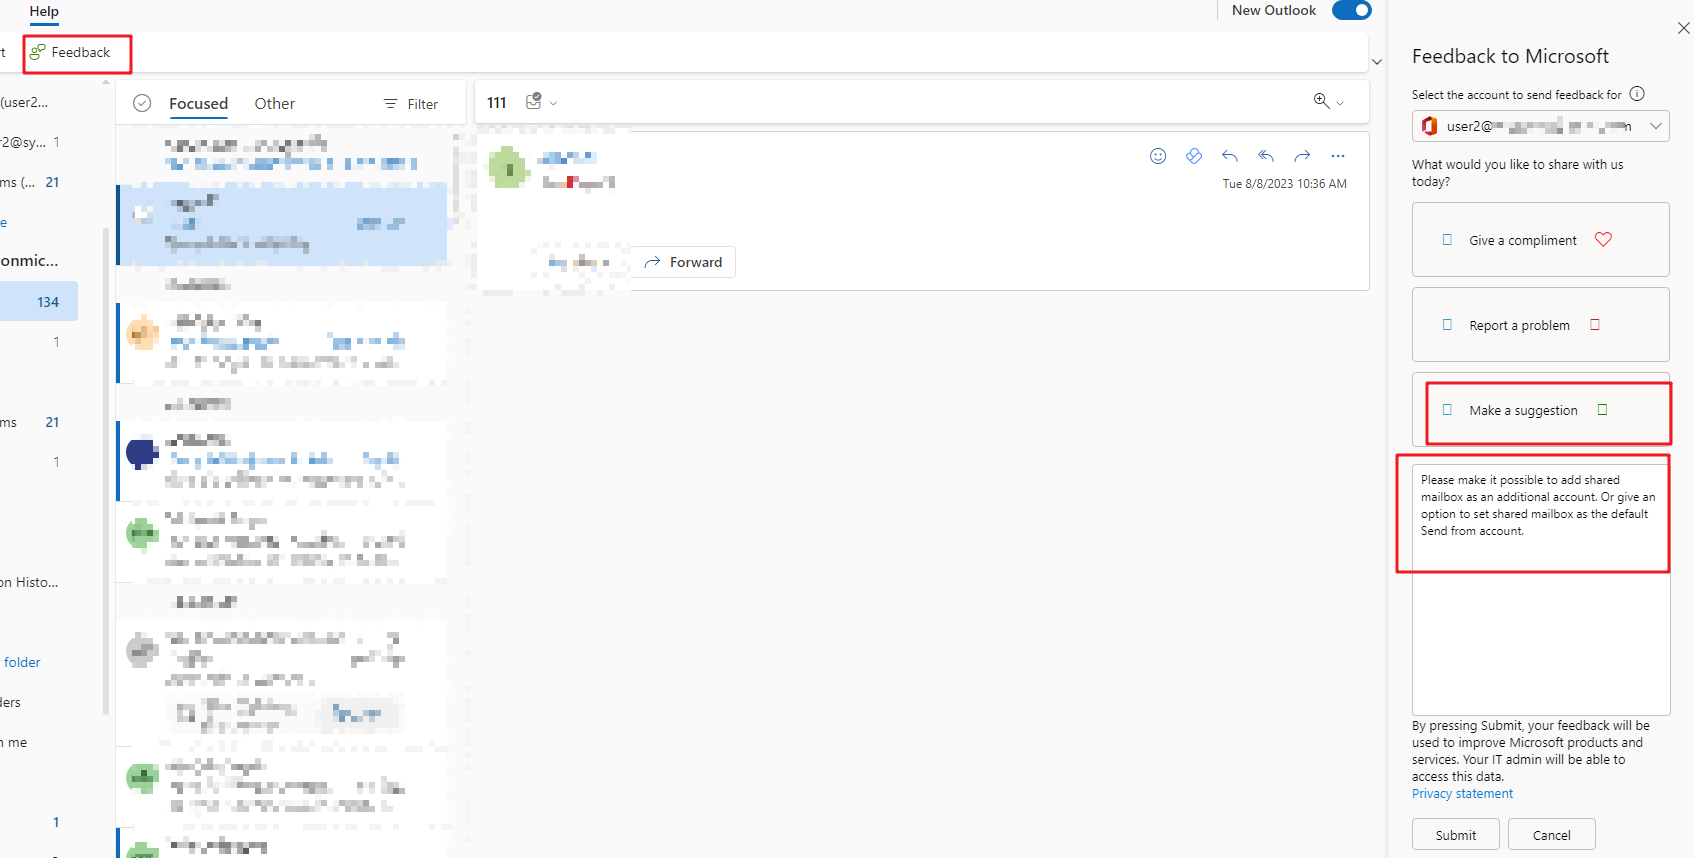Screen dimensions: 1694x858
Task: Click the blue 'folder' link in the sidebar
Action: [22, 662]
